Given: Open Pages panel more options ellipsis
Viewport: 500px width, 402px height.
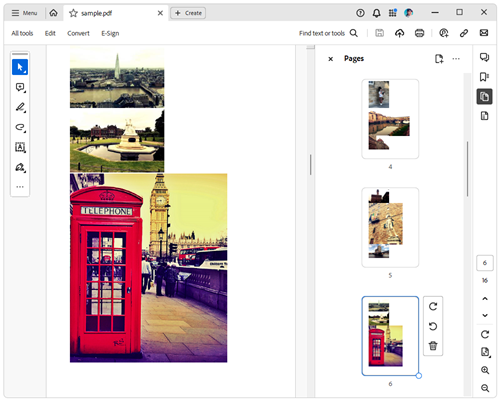Looking at the screenshot, I should pyautogui.click(x=456, y=59).
